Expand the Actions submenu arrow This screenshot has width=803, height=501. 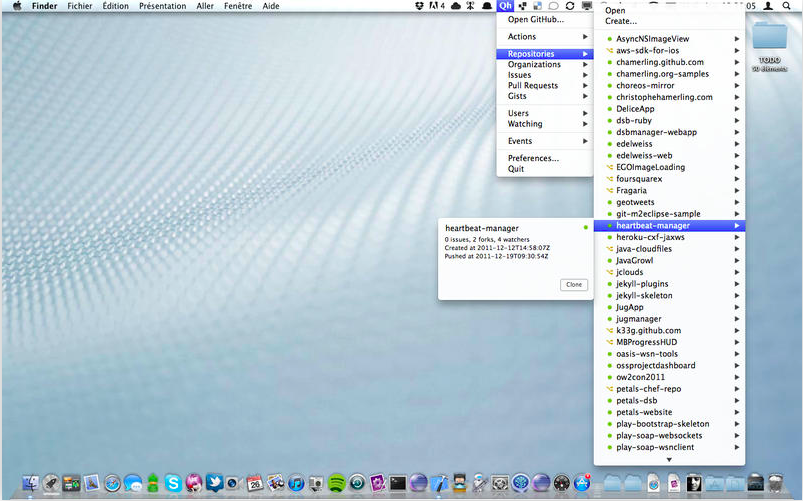(x=585, y=37)
